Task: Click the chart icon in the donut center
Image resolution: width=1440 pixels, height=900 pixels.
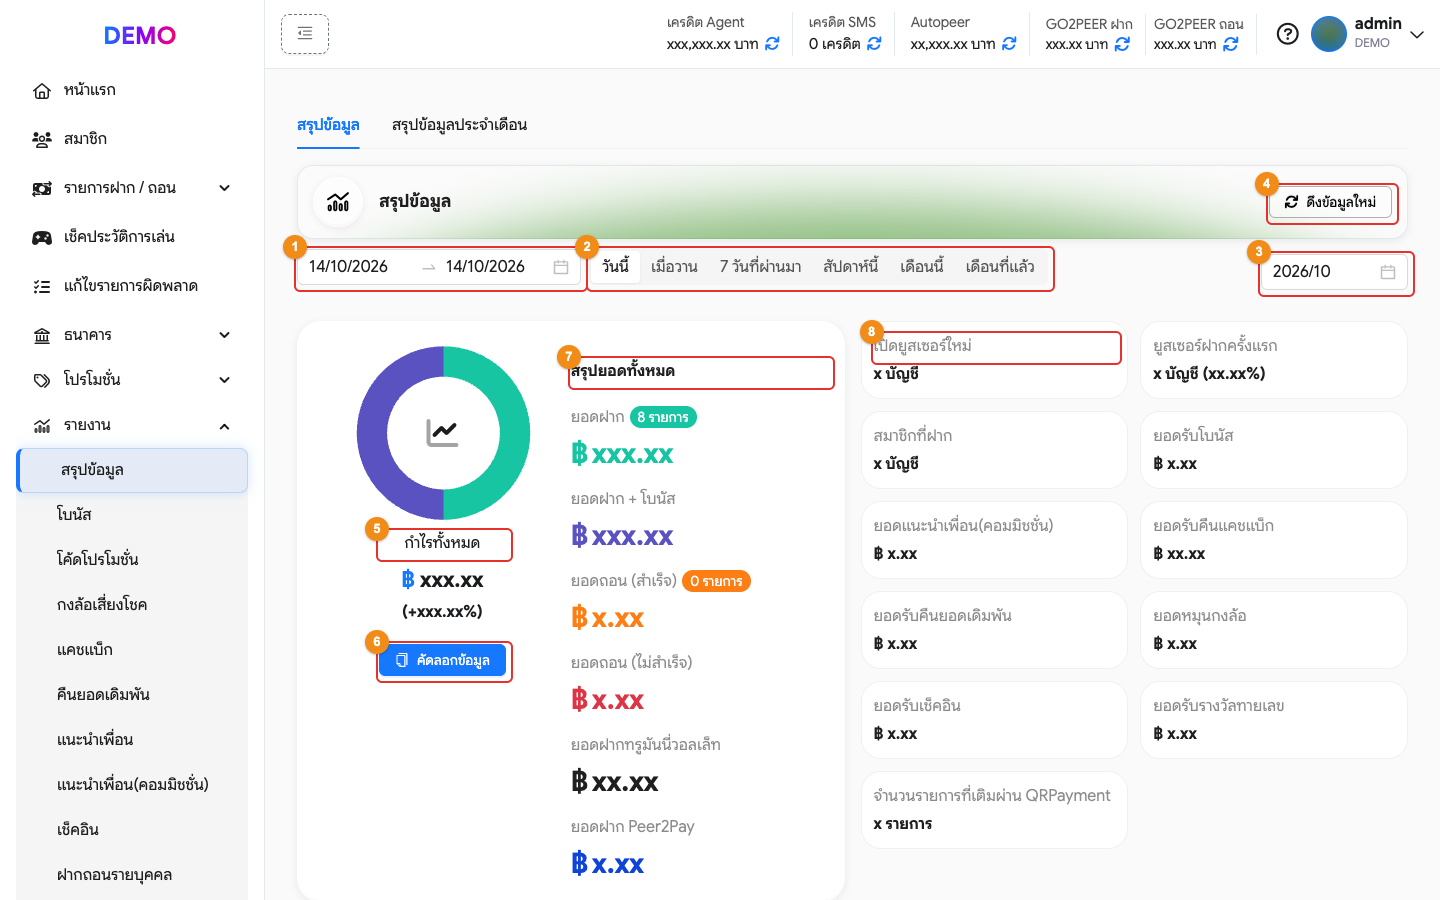Action: [x=443, y=433]
